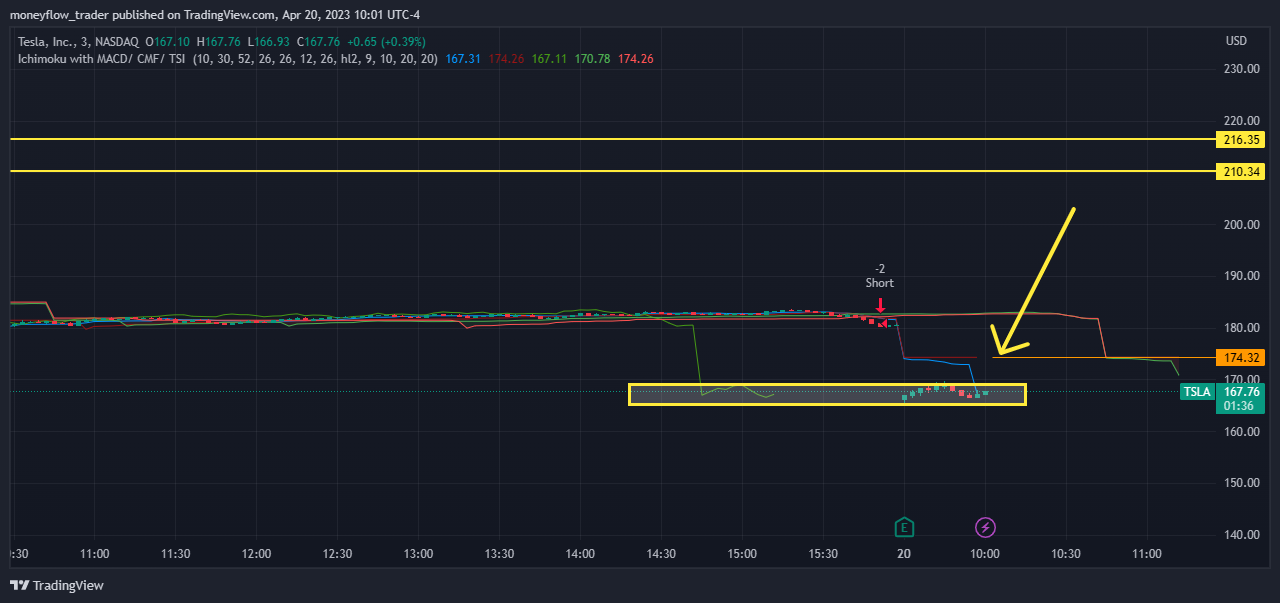Click the orange 174.32 price label
This screenshot has width=1280, height=603.
click(x=1240, y=357)
